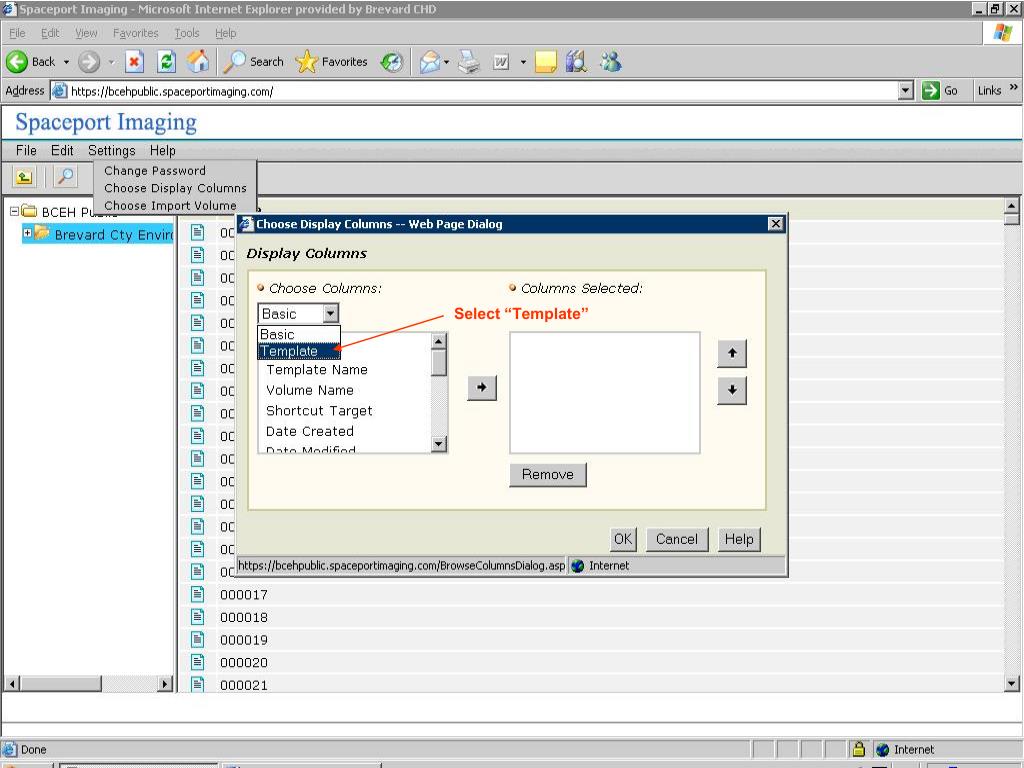1024x768 pixels.
Task: Select Change Password from the Settings menu
Action: coord(155,170)
